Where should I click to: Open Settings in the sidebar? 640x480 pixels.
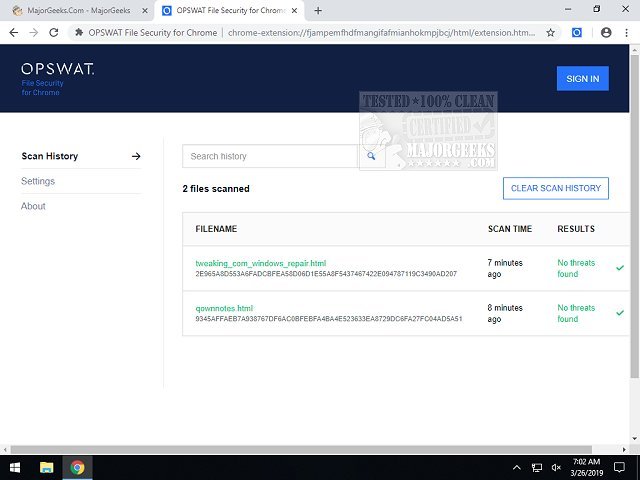click(x=38, y=181)
